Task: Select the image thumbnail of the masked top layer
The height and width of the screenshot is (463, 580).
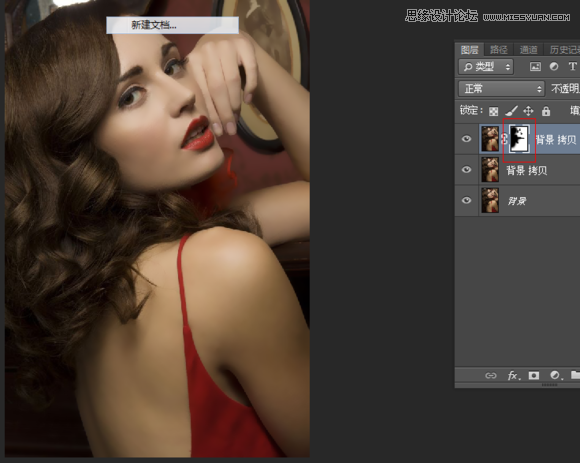Action: [x=490, y=139]
